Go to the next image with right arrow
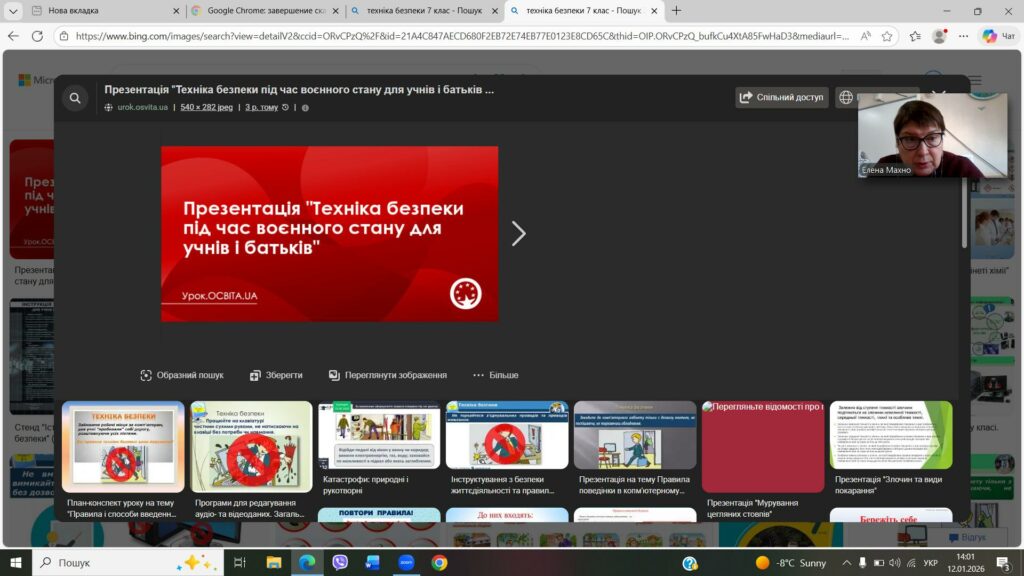 518,234
